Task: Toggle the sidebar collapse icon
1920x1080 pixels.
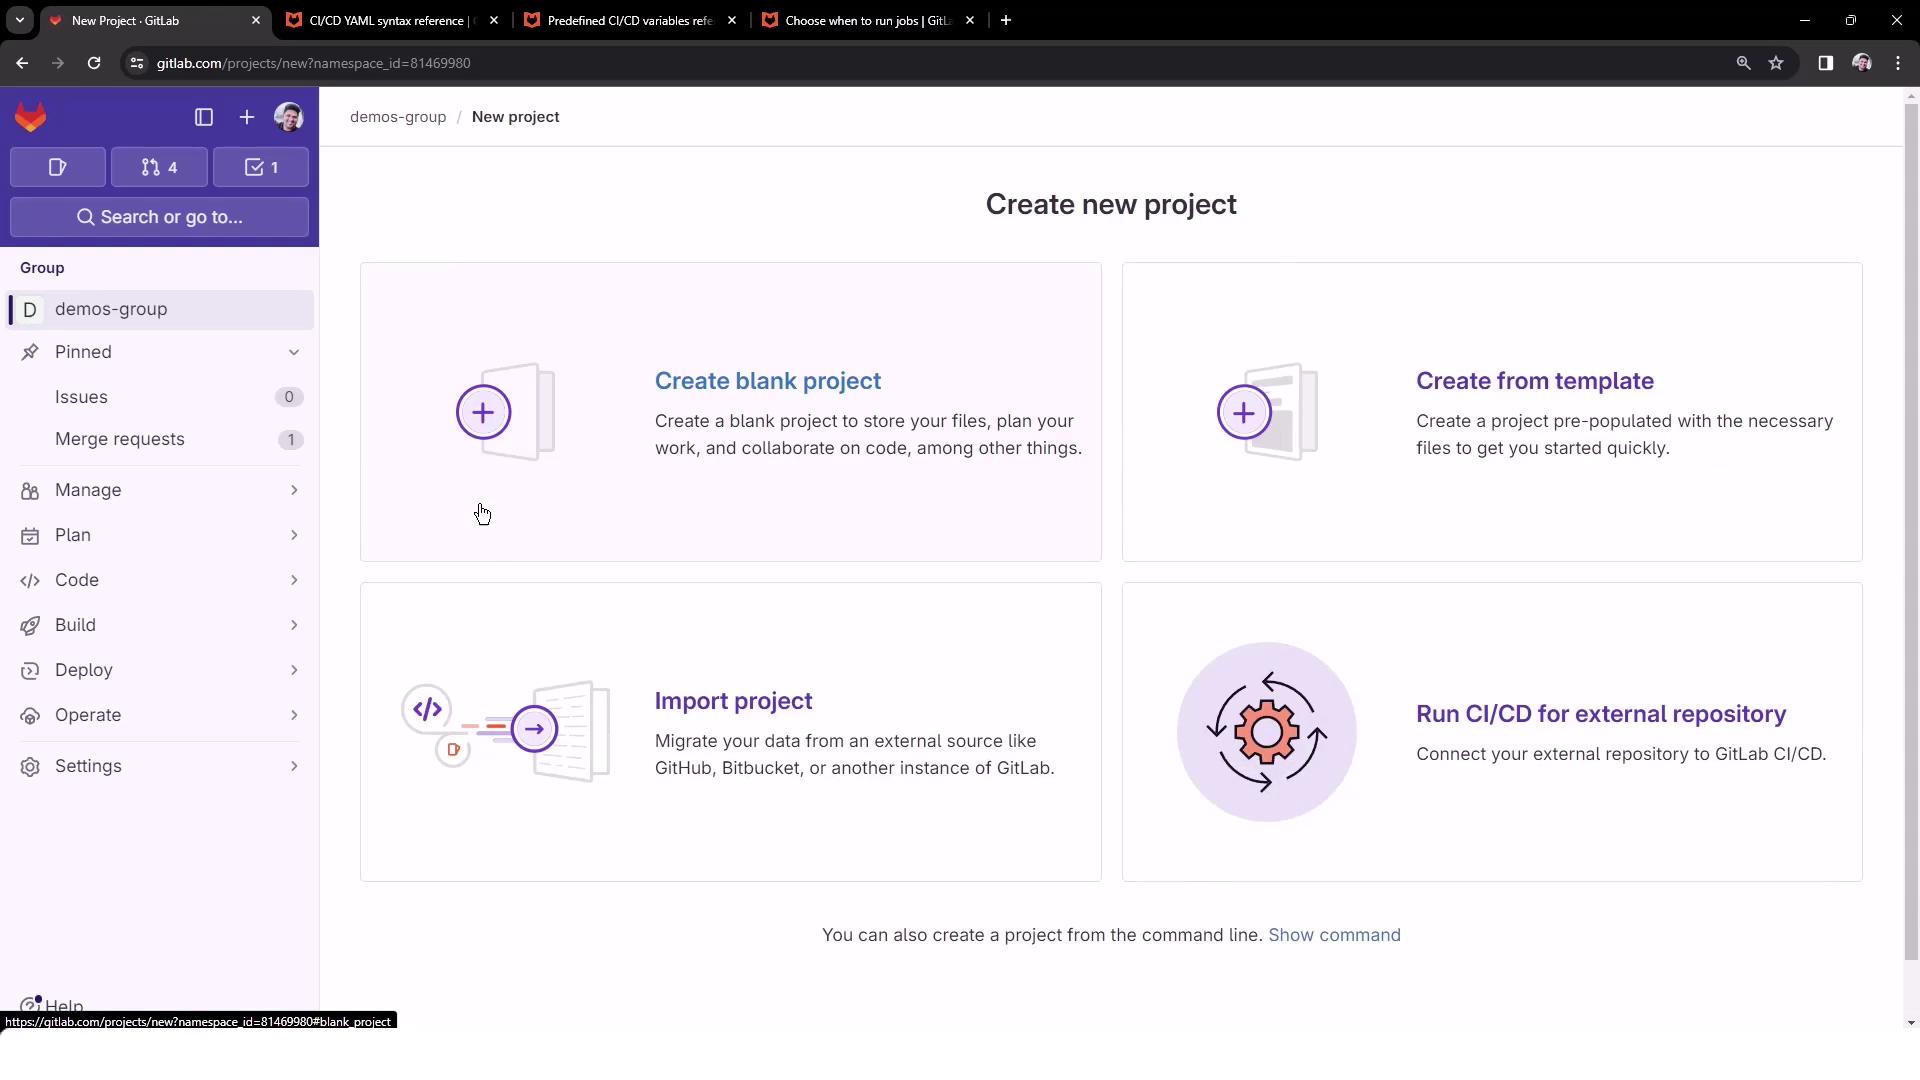Action: tap(204, 118)
